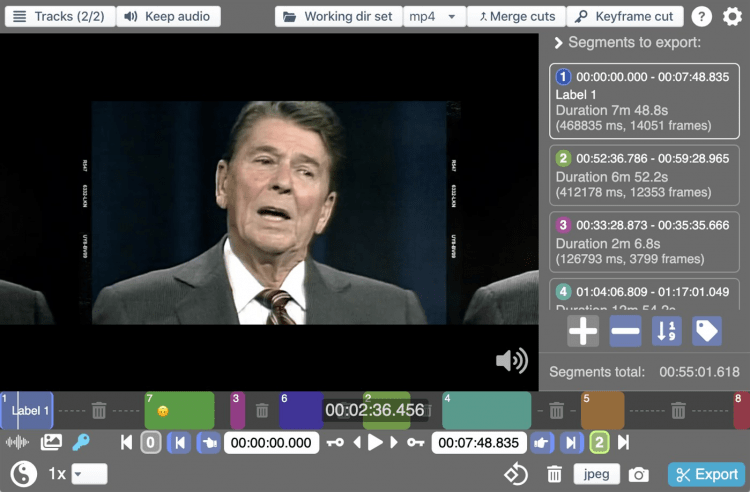The height and width of the screenshot is (492, 750).
Task: Toggle the Keyframe cut mode
Action: tap(625, 17)
